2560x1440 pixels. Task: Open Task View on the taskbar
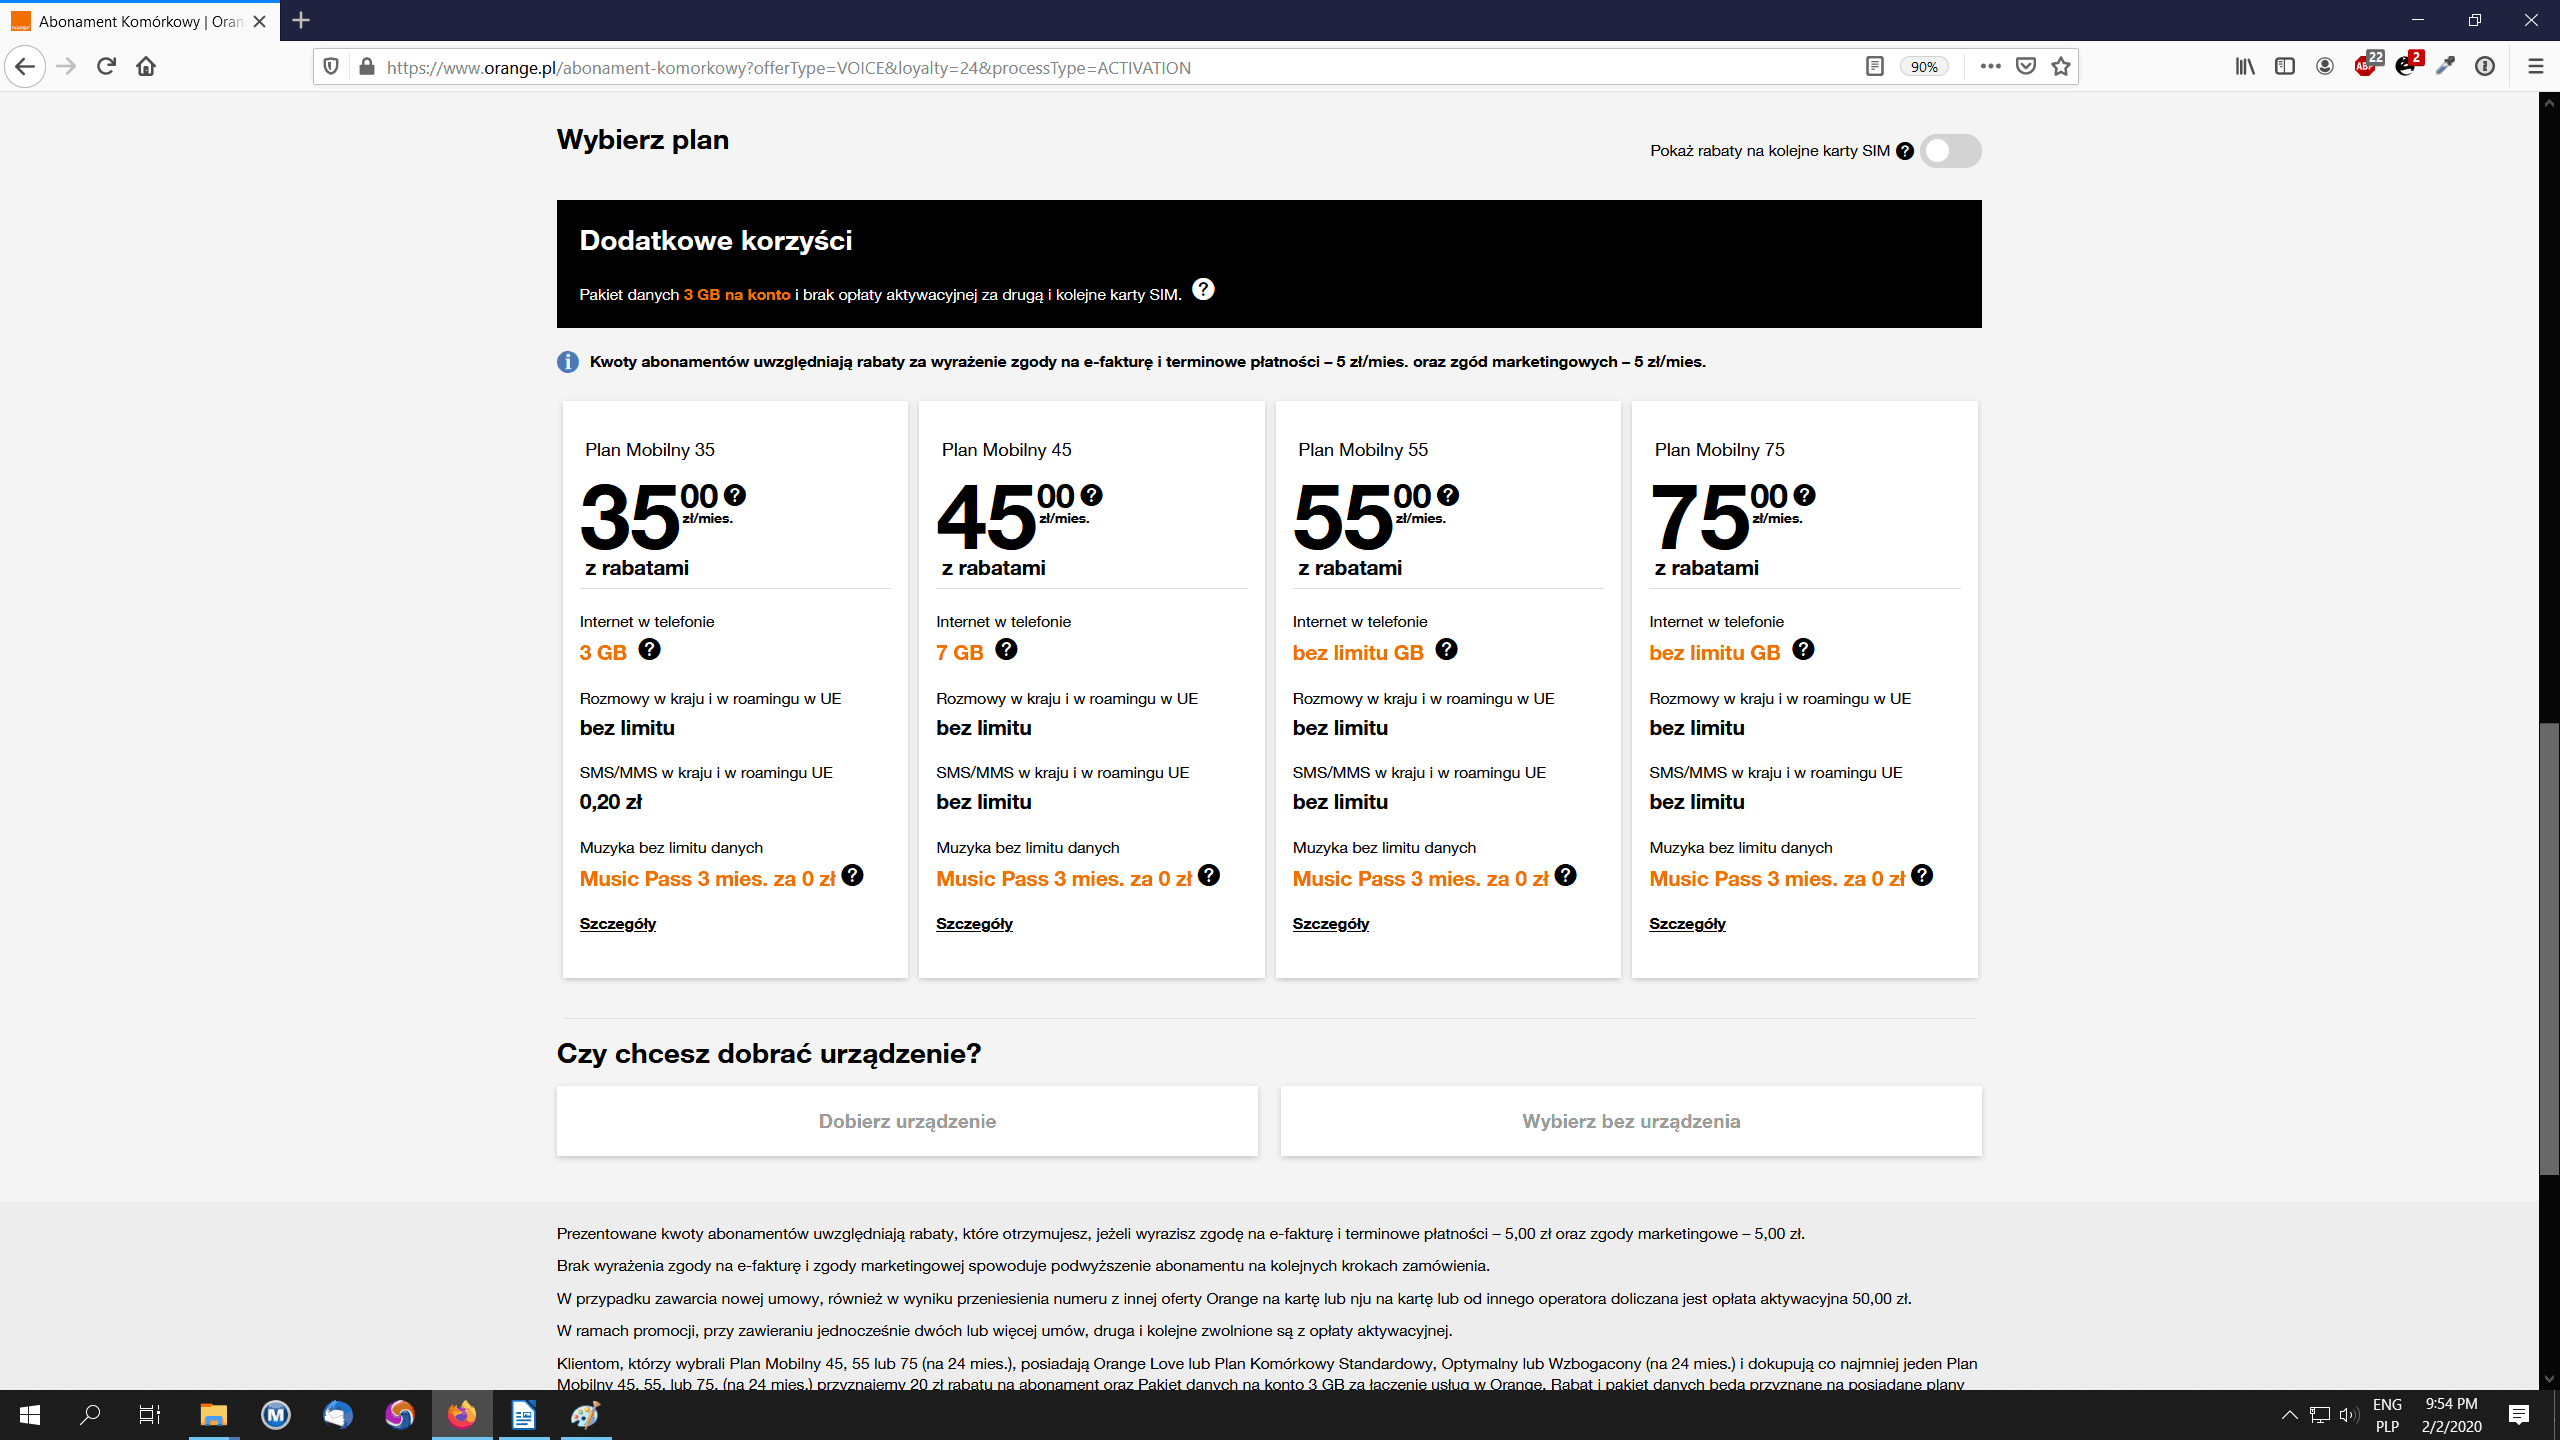coord(149,1415)
